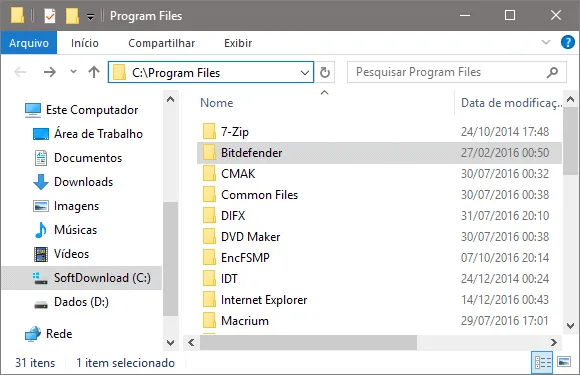Expand the ribbon with the chevron
Viewport: 580px width, 375px height.
[x=546, y=42]
